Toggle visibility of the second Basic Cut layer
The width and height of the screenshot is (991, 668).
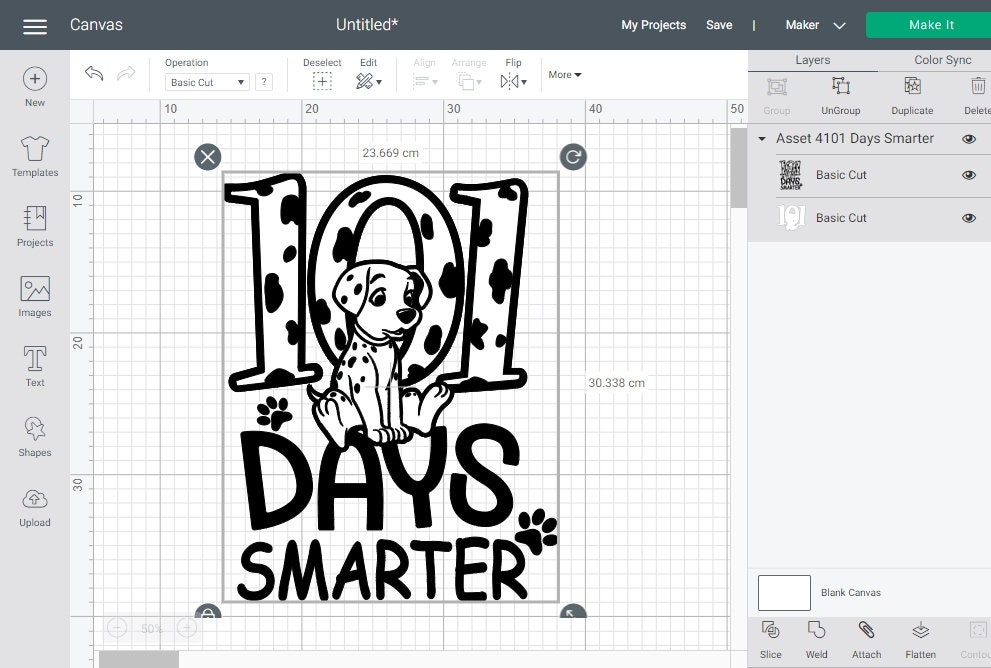coord(967,217)
